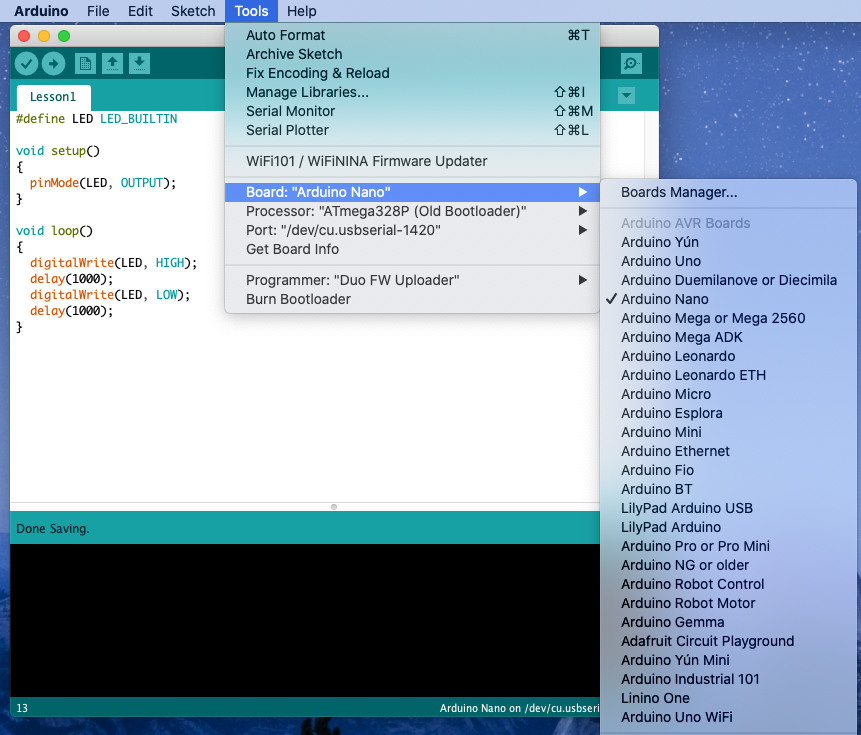Select the checked Arduino Nano board
The height and width of the screenshot is (735, 861).
click(664, 299)
